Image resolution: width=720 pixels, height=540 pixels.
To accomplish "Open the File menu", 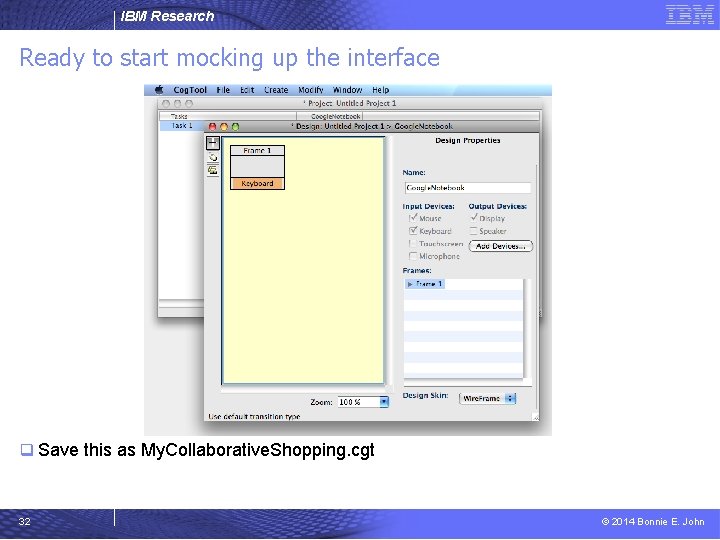I will point(223,90).
